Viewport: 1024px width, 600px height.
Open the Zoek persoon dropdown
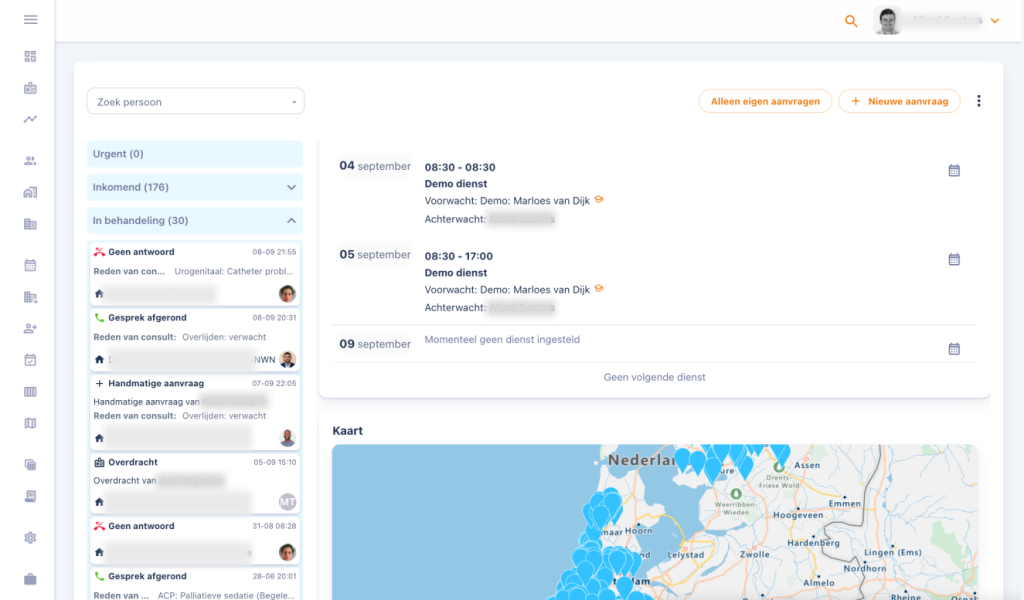coord(195,102)
